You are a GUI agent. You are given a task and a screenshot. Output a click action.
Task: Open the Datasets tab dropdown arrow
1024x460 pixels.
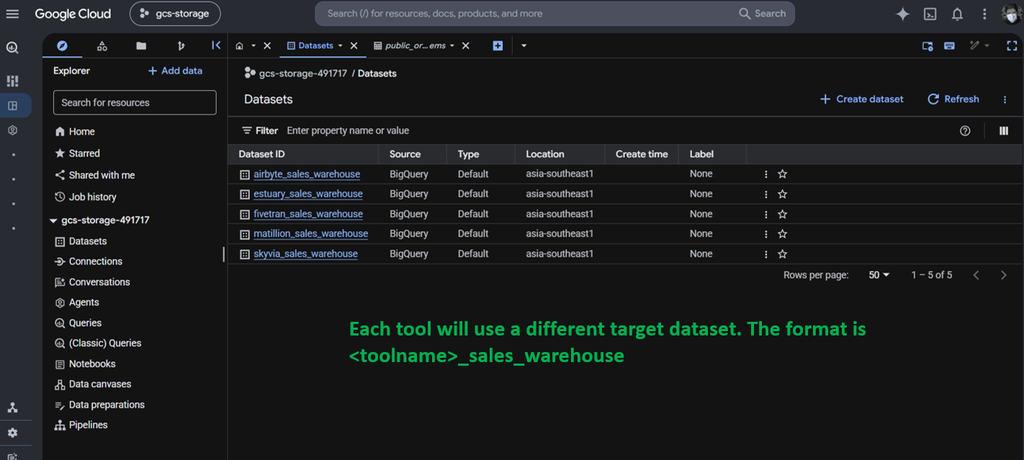click(340, 46)
